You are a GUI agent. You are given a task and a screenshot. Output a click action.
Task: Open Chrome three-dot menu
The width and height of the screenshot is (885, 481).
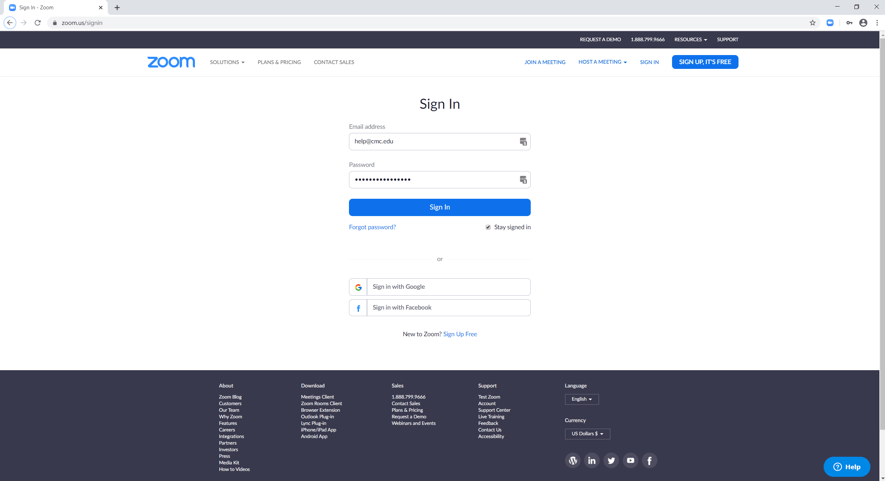pos(877,23)
